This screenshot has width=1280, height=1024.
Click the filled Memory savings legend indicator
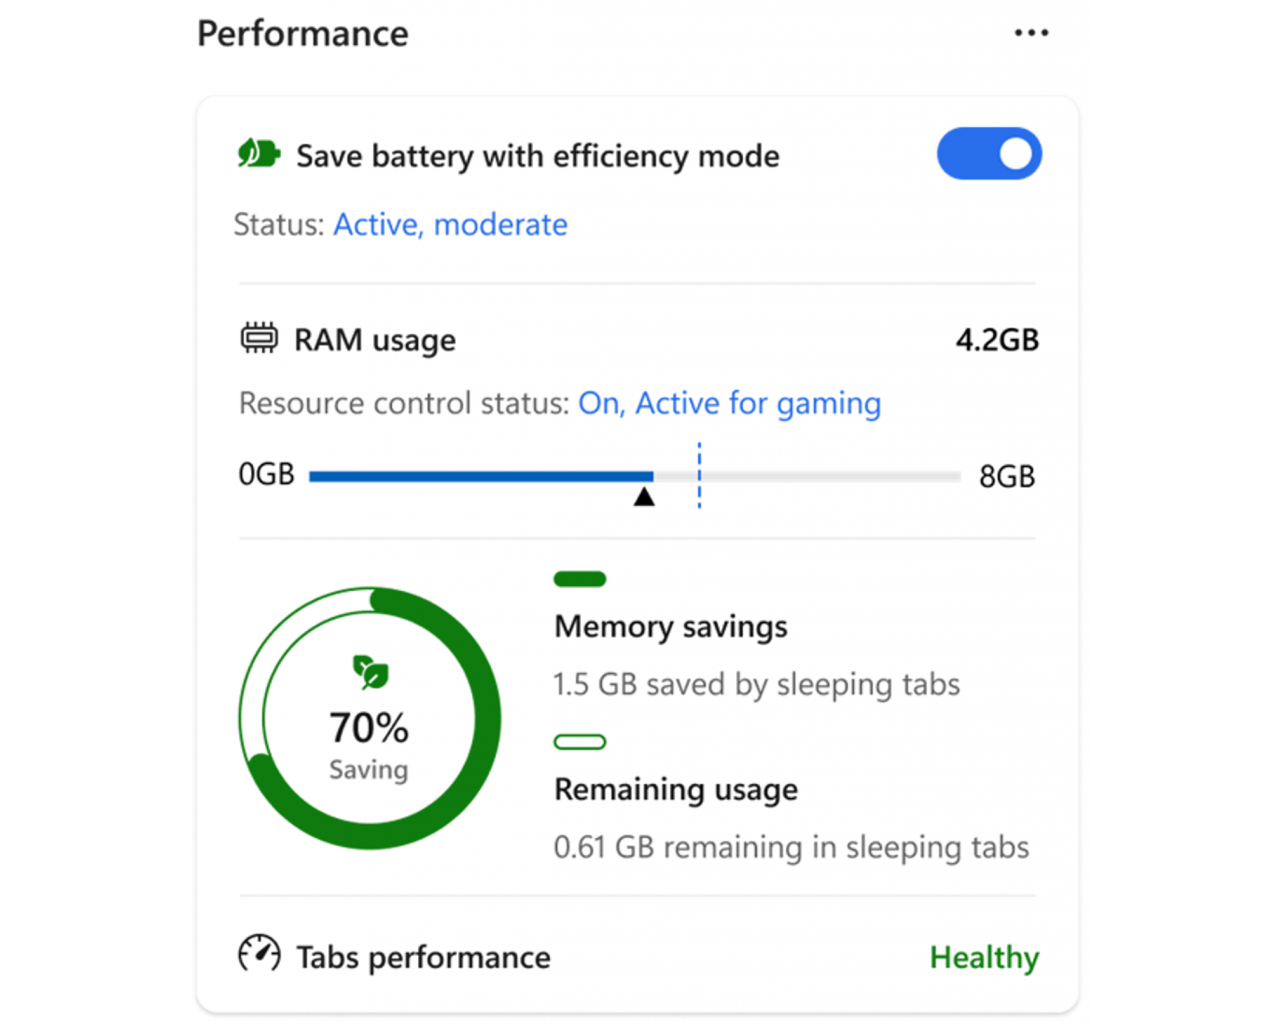click(x=578, y=578)
